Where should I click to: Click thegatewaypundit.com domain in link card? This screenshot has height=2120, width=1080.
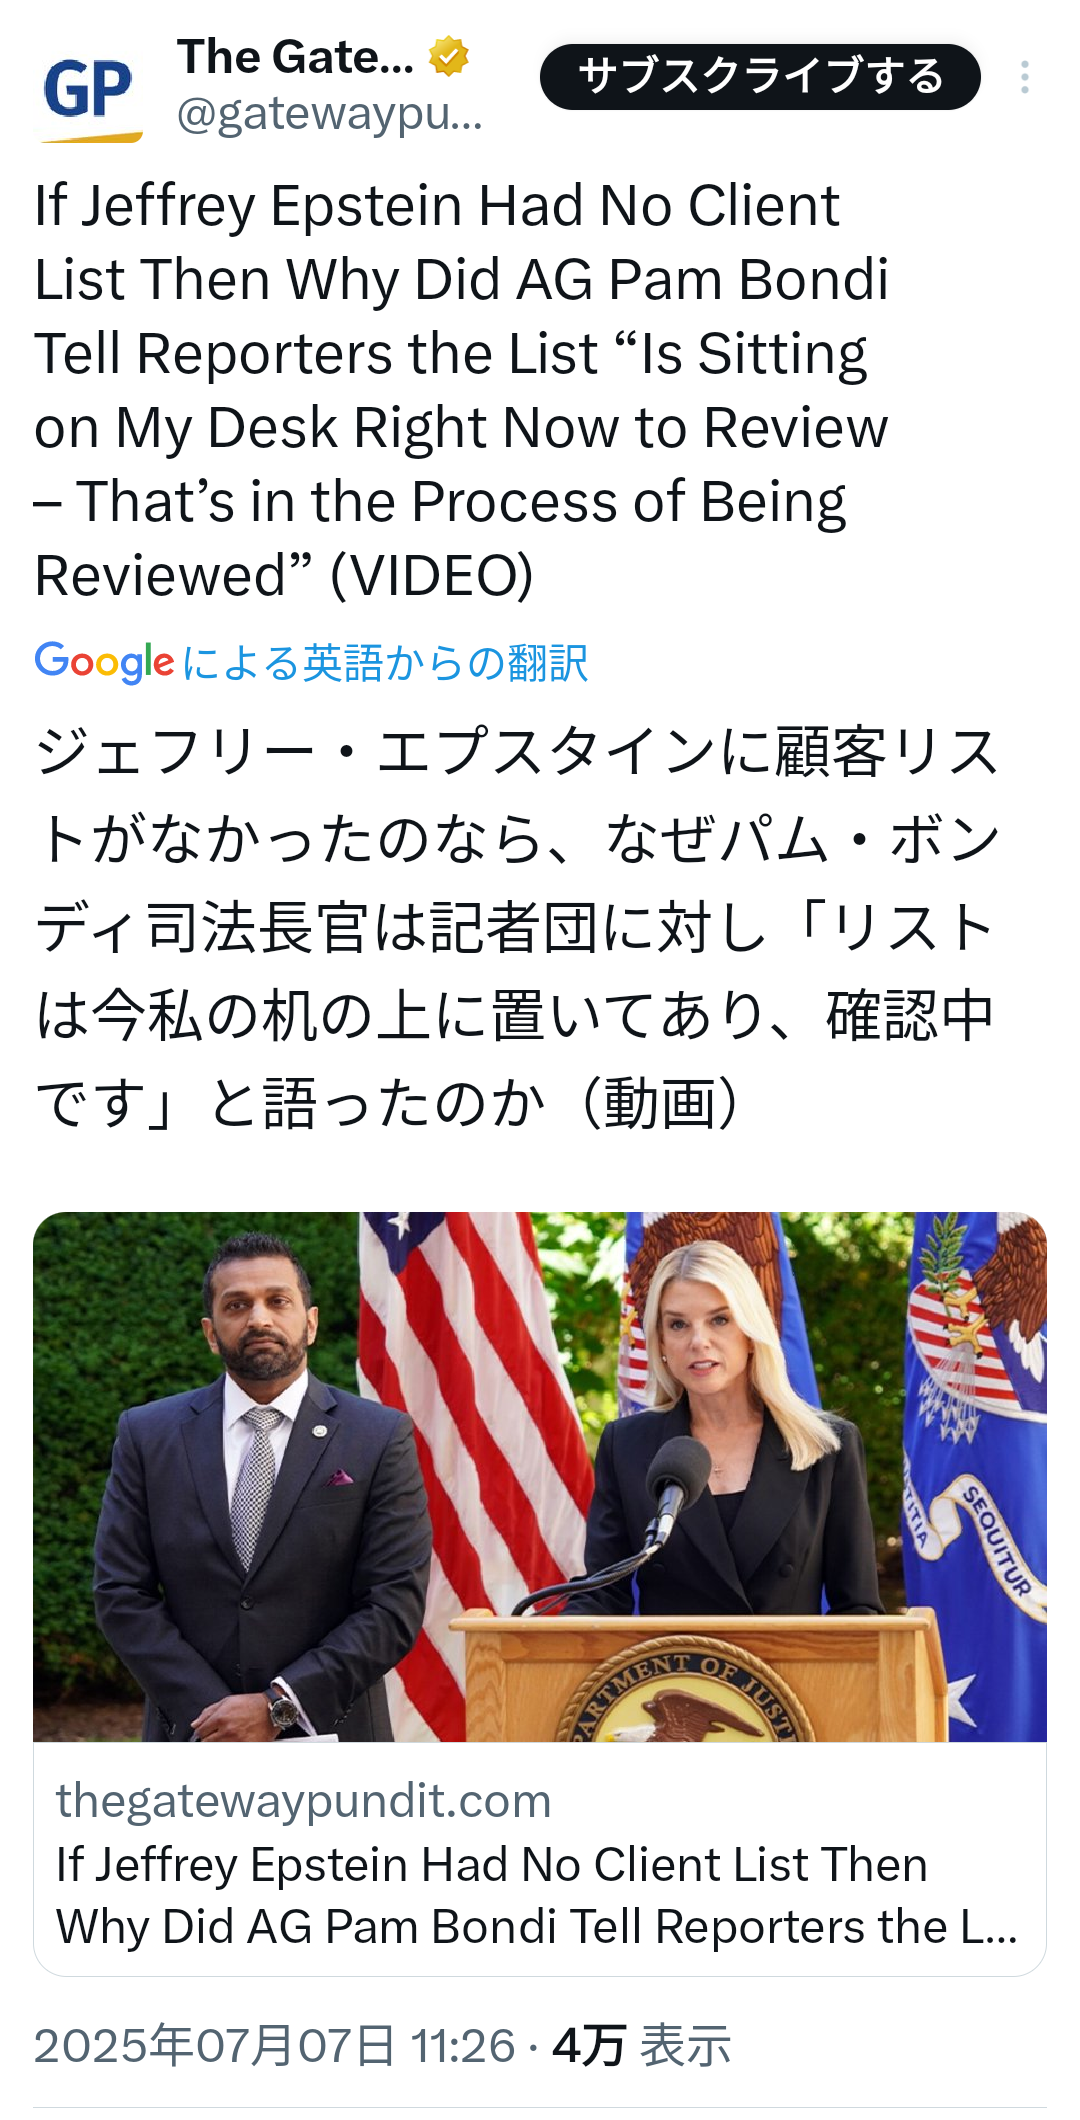pos(304,1800)
